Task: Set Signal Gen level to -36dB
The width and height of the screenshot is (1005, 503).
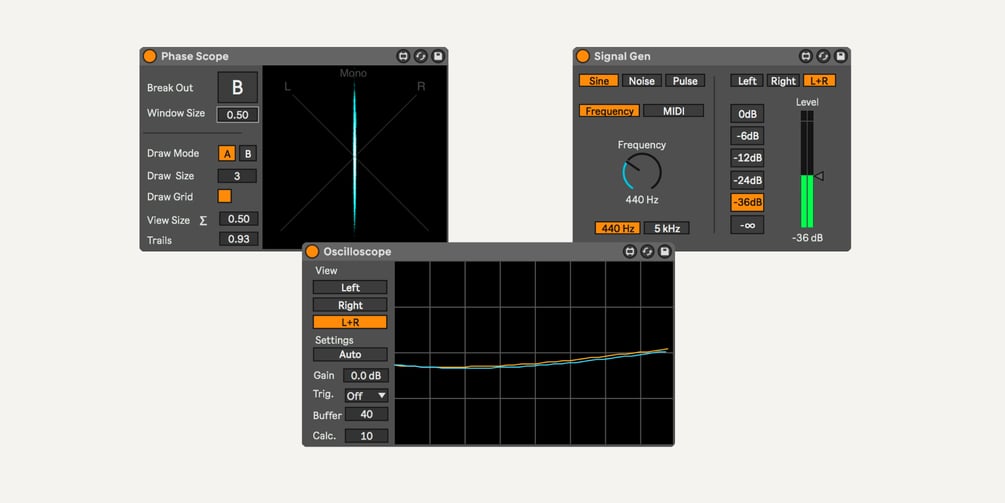Action: (747, 202)
